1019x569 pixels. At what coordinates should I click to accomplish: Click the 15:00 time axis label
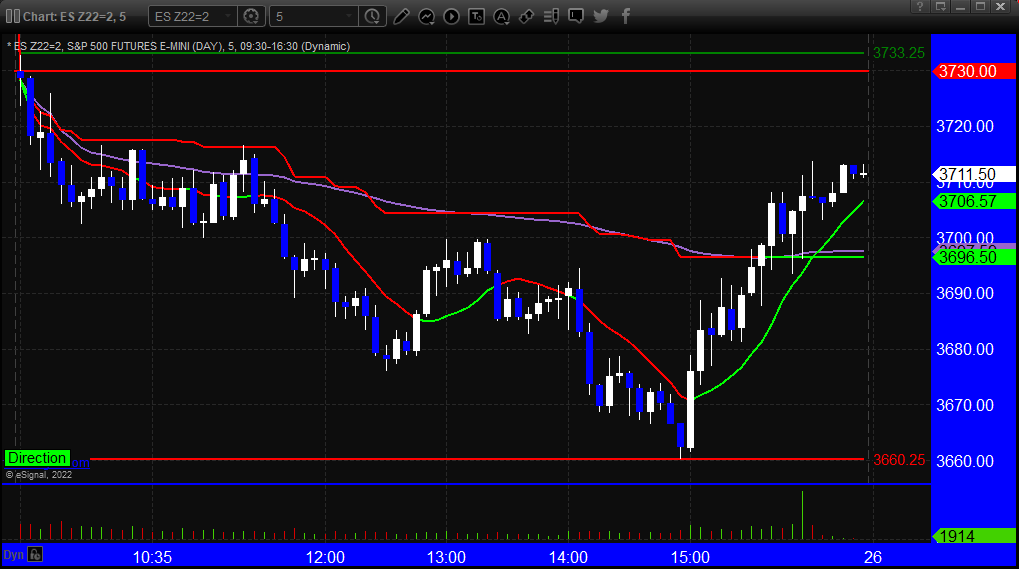click(690, 557)
